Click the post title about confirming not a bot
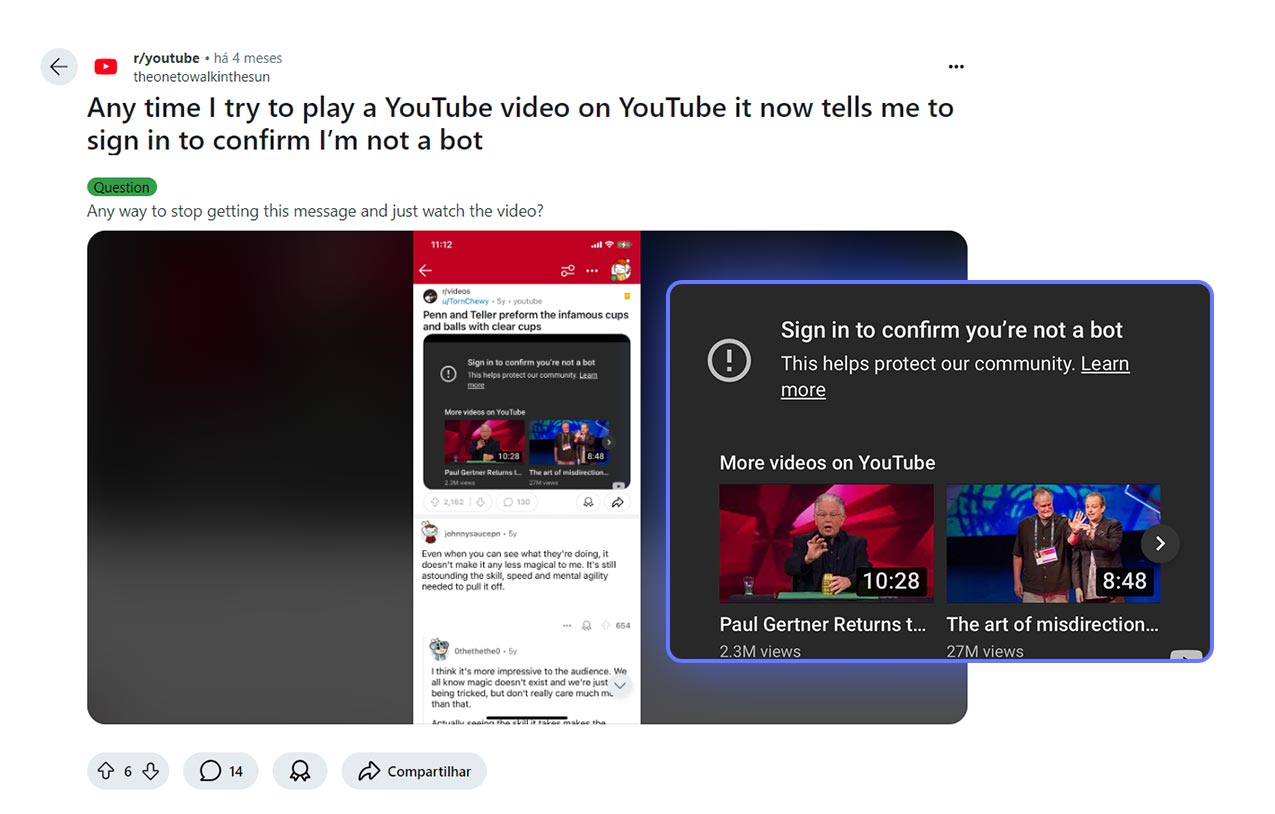Viewport: 1275px width, 814px height. [x=520, y=123]
